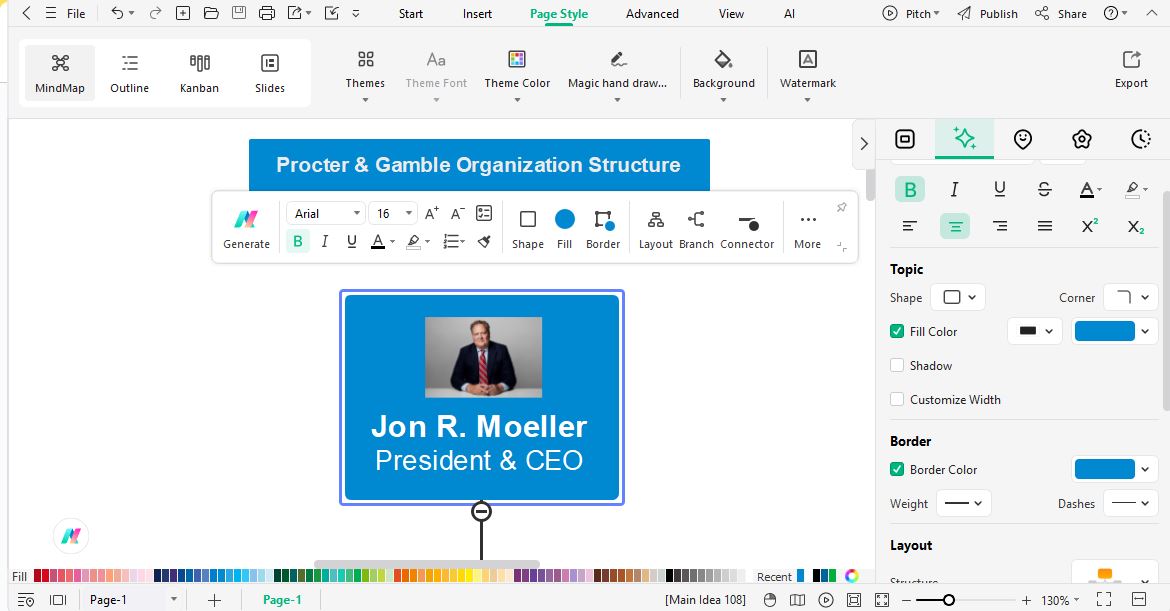Toggle underline in the right panel

(1000, 189)
